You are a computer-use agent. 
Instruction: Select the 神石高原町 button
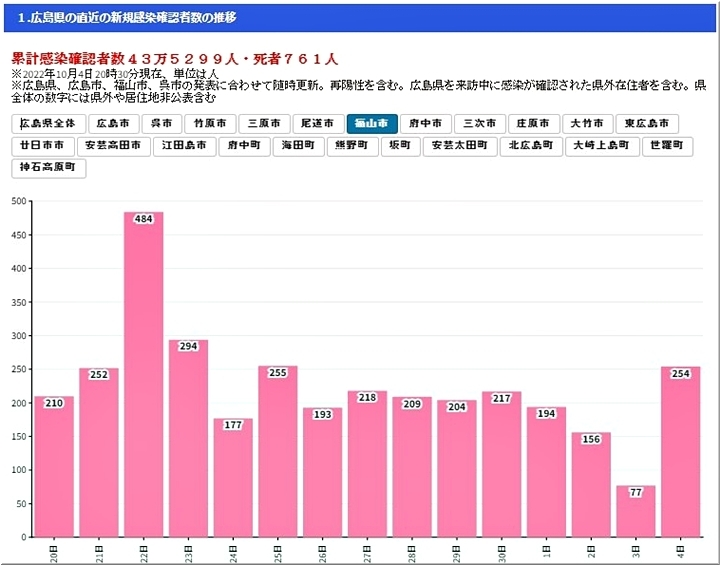[x=49, y=168]
